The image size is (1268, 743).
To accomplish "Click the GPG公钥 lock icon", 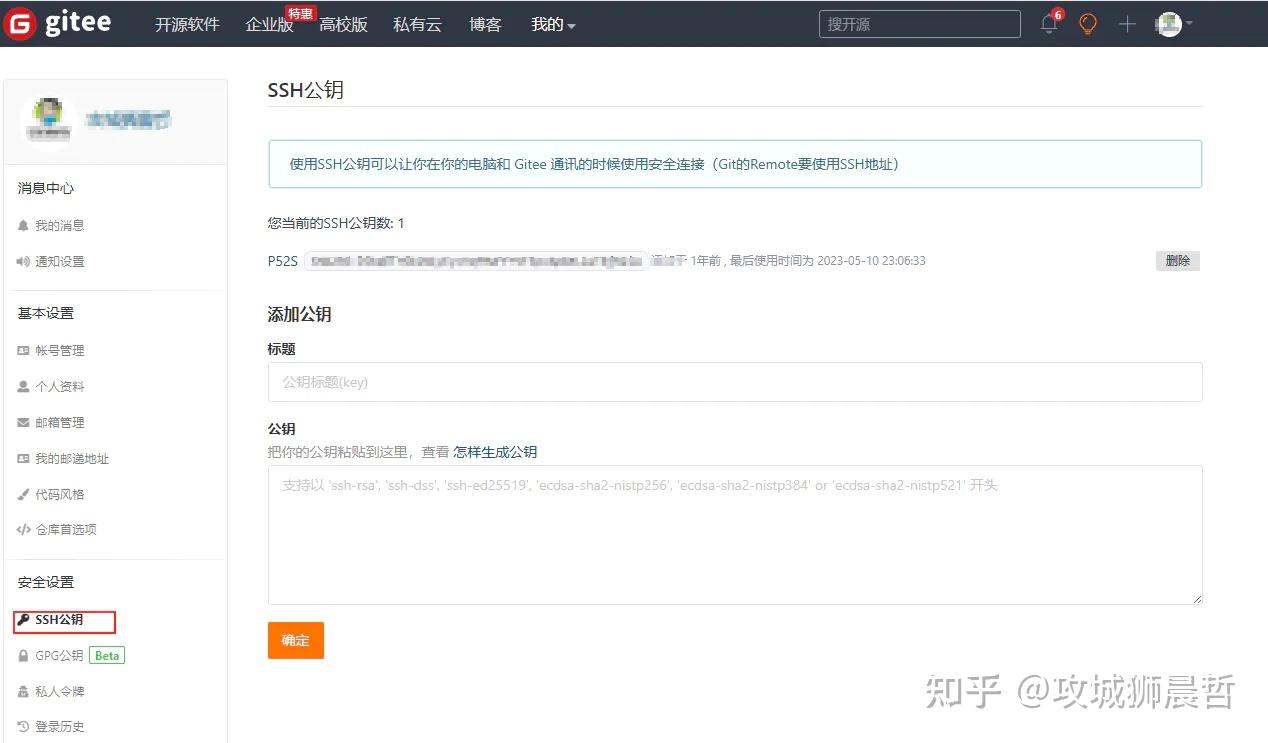I will [x=24, y=655].
